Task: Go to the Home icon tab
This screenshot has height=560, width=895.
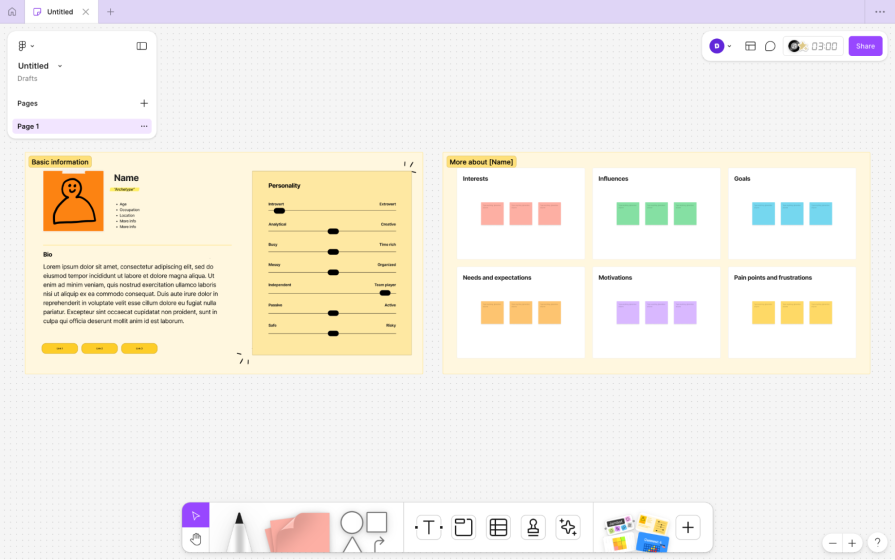Action: click(12, 12)
